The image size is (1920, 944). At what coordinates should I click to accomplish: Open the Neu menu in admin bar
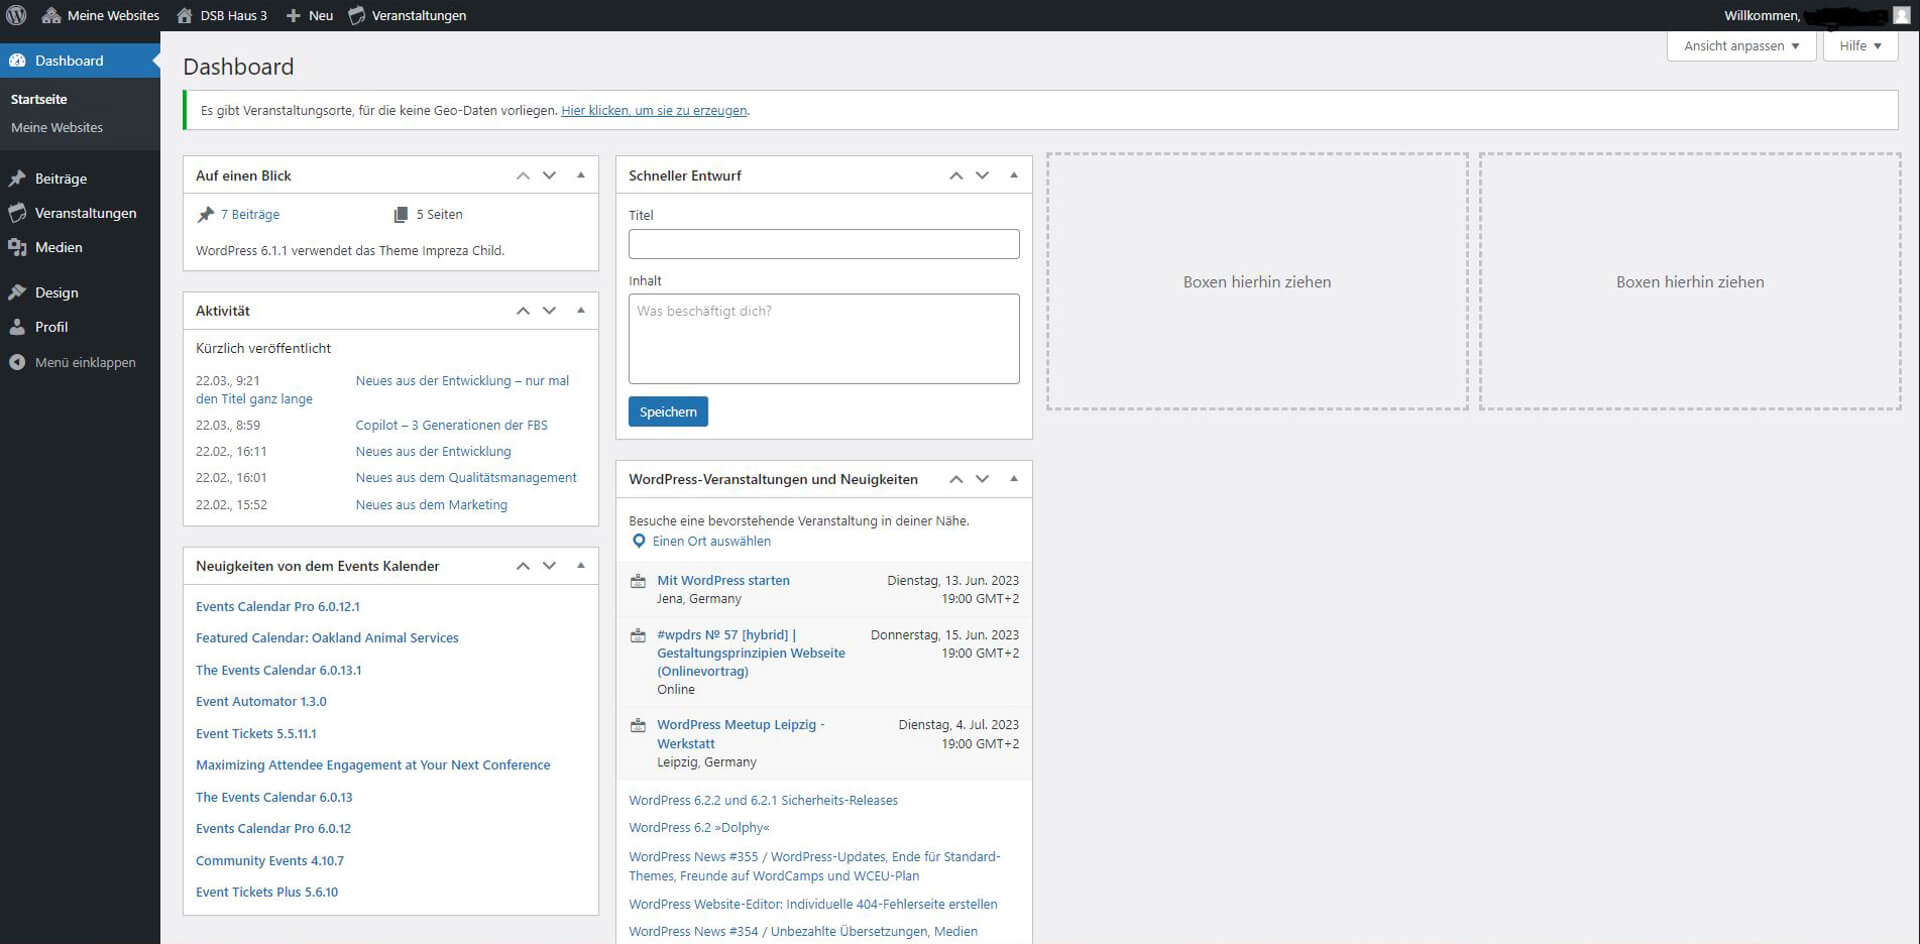[x=309, y=15]
